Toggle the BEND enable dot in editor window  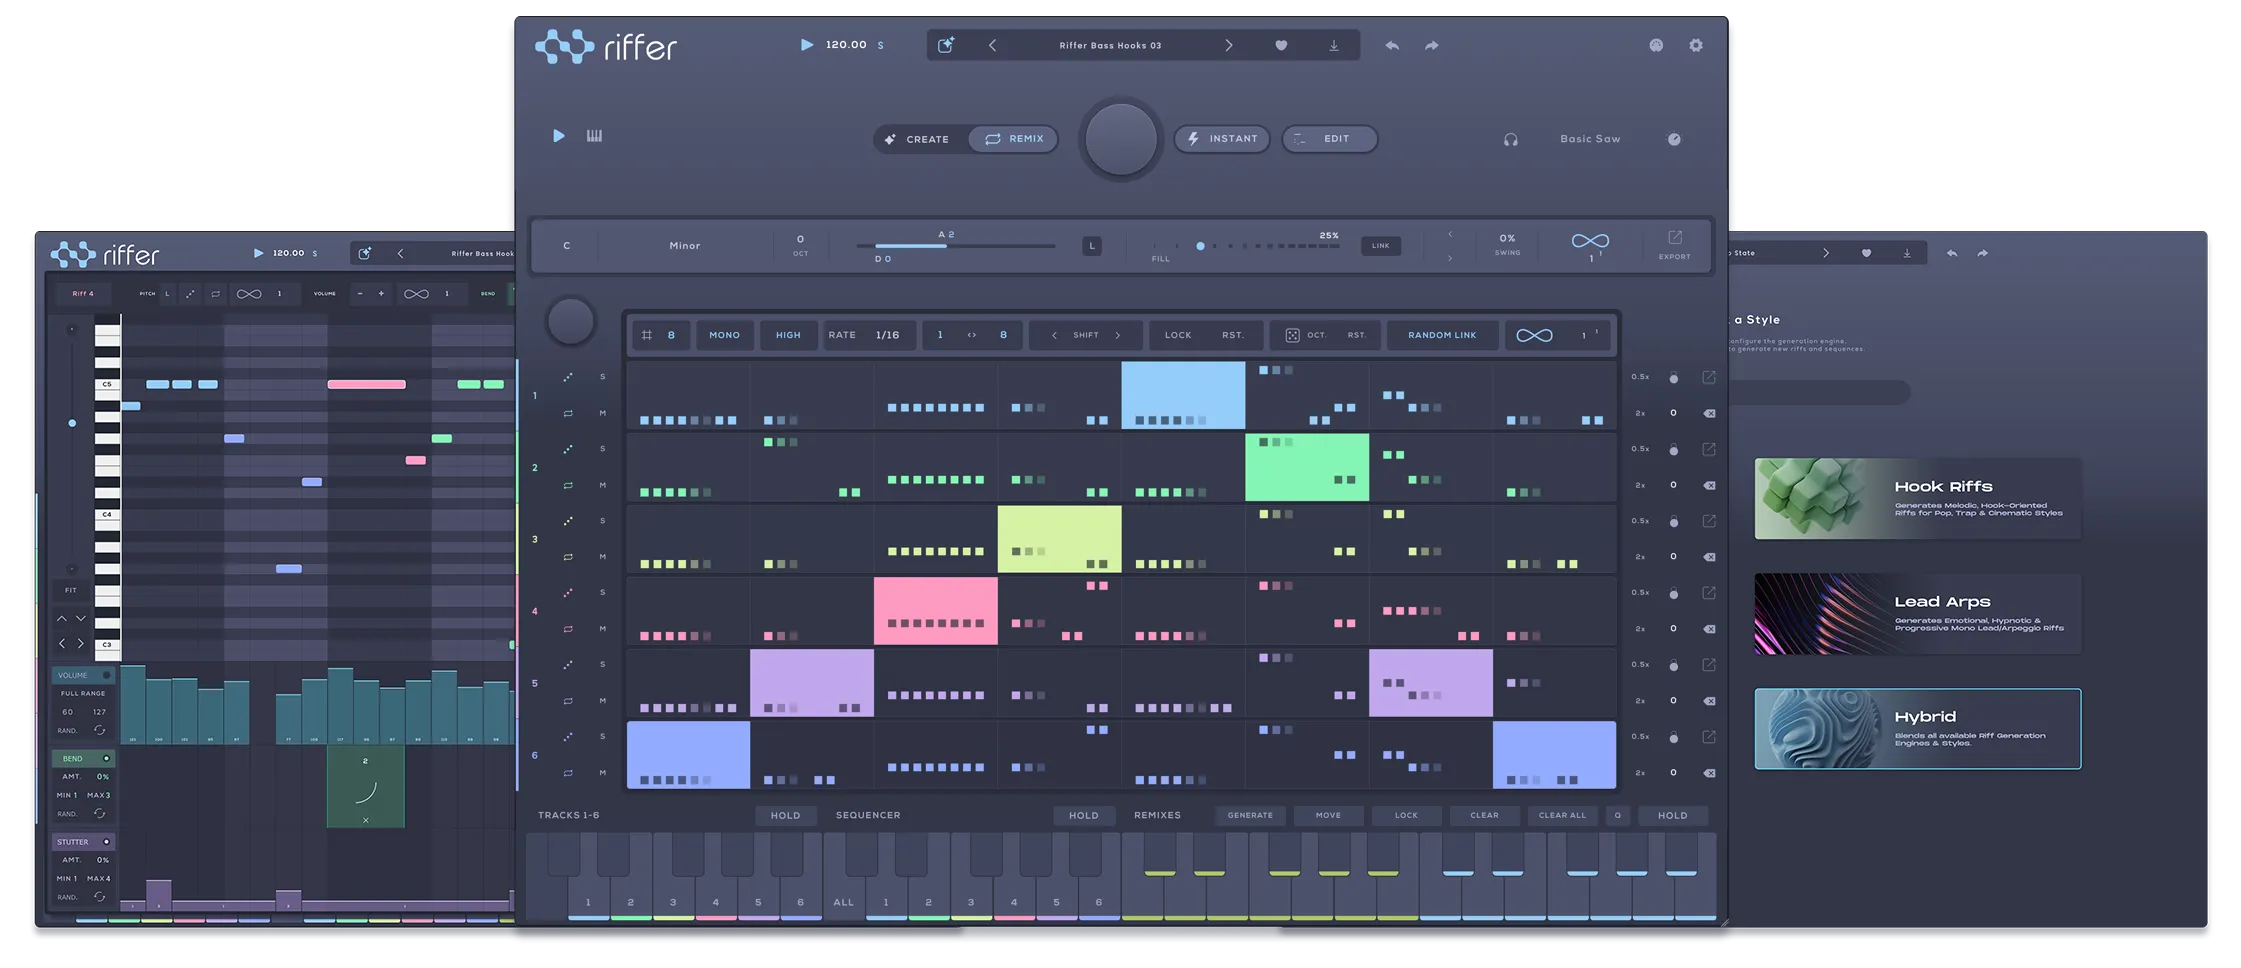click(x=106, y=759)
